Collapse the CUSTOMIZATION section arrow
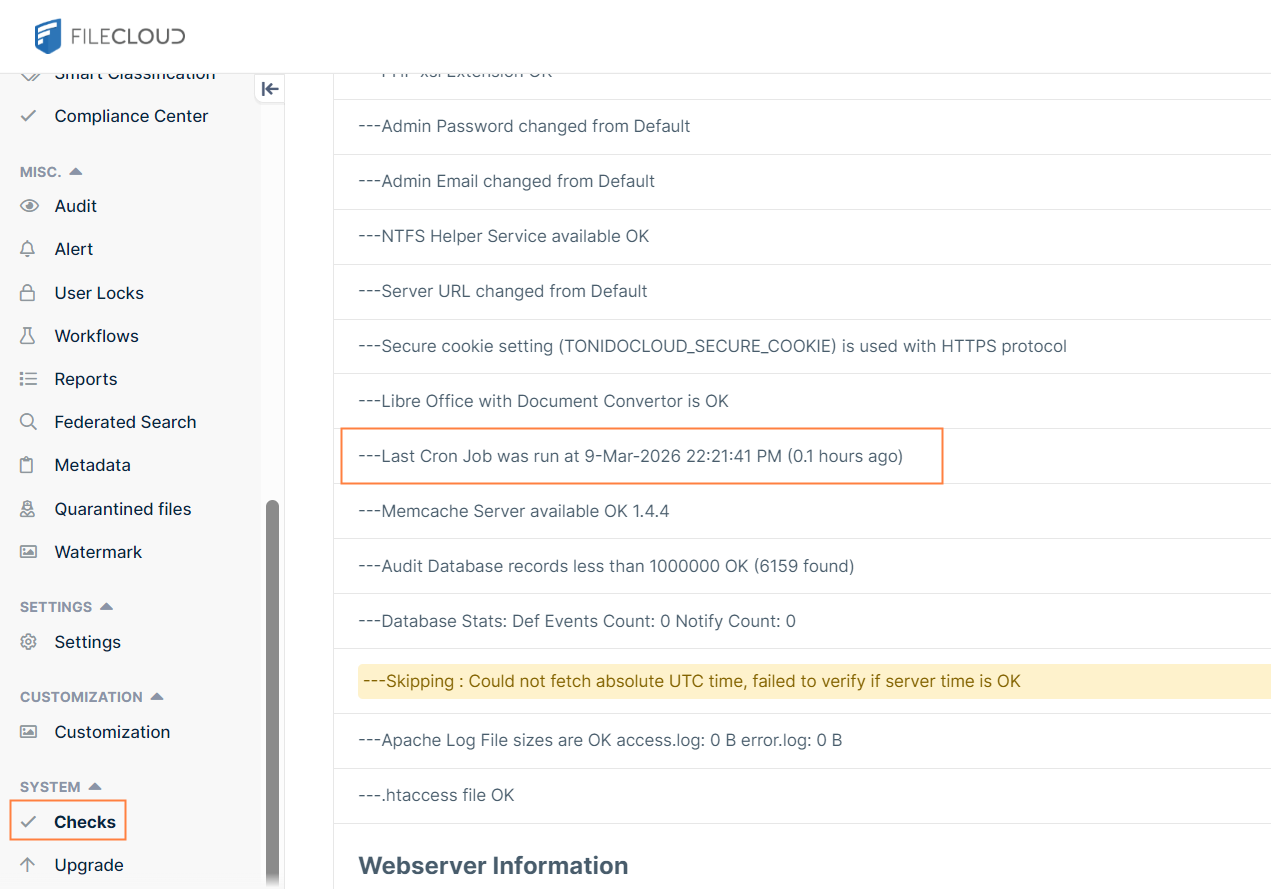This screenshot has height=889, width=1271. (157, 697)
